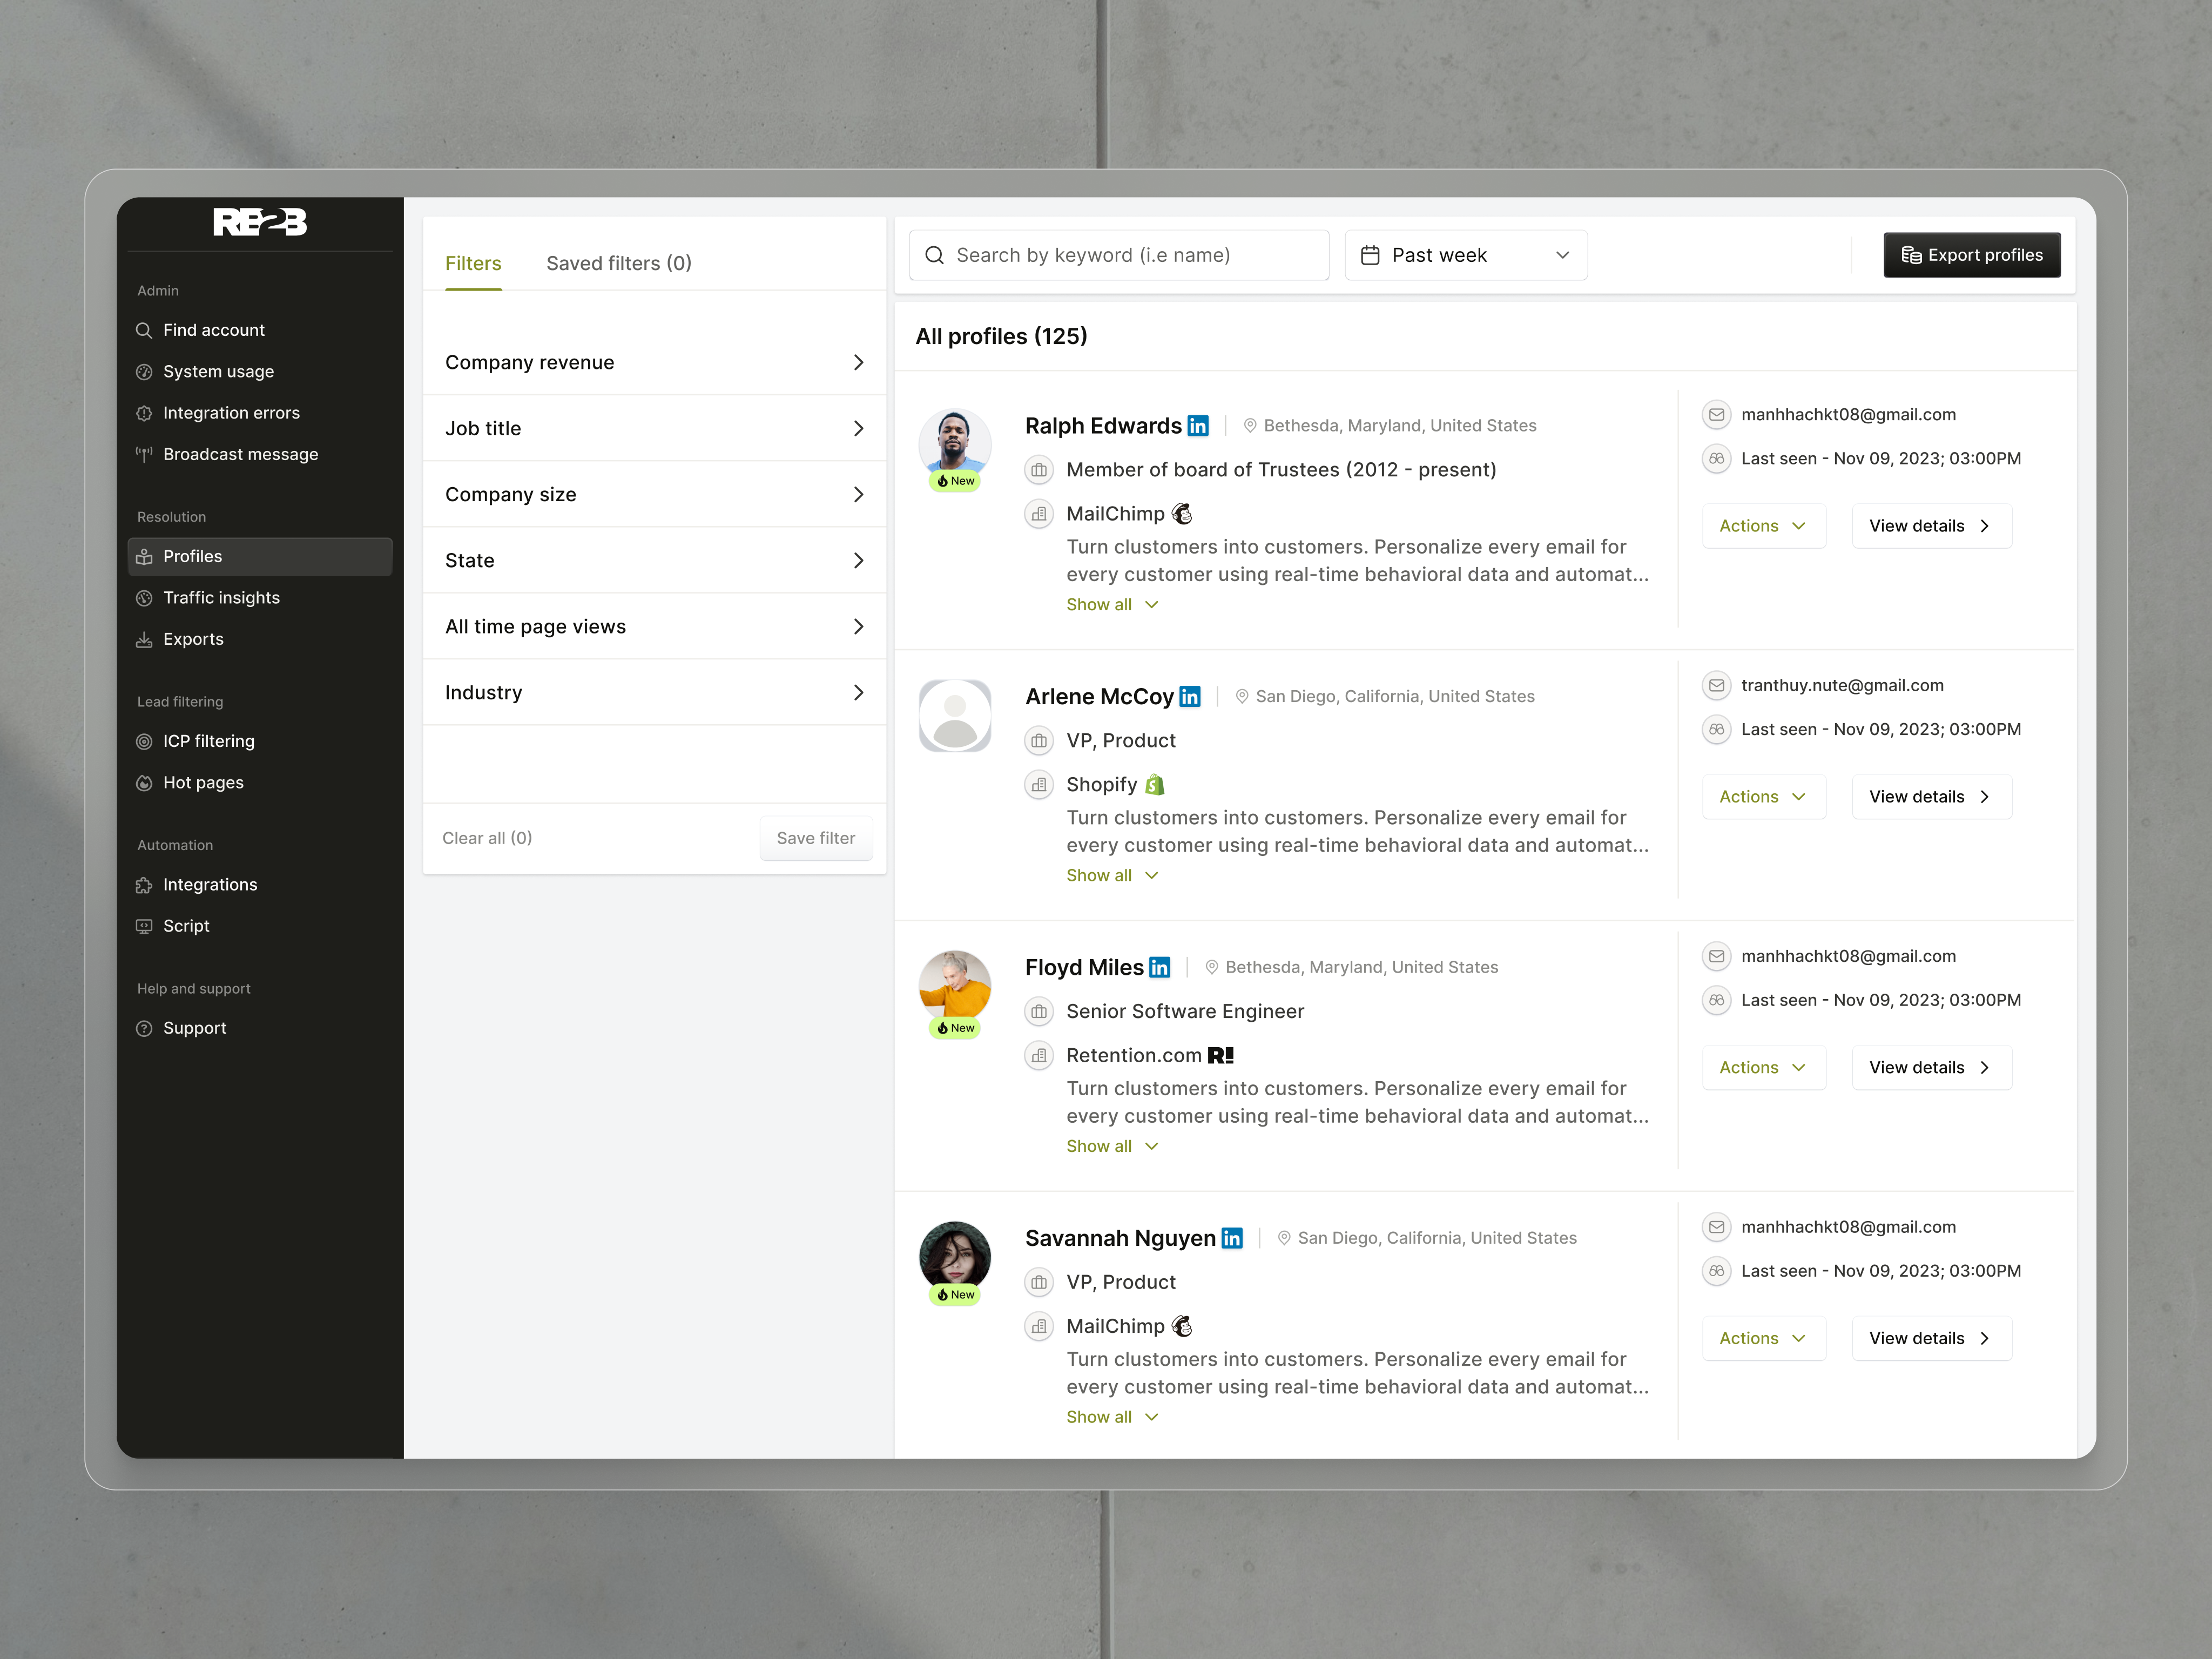Select the Traffic insights sidebar icon
The image size is (2212, 1659).
pos(146,597)
